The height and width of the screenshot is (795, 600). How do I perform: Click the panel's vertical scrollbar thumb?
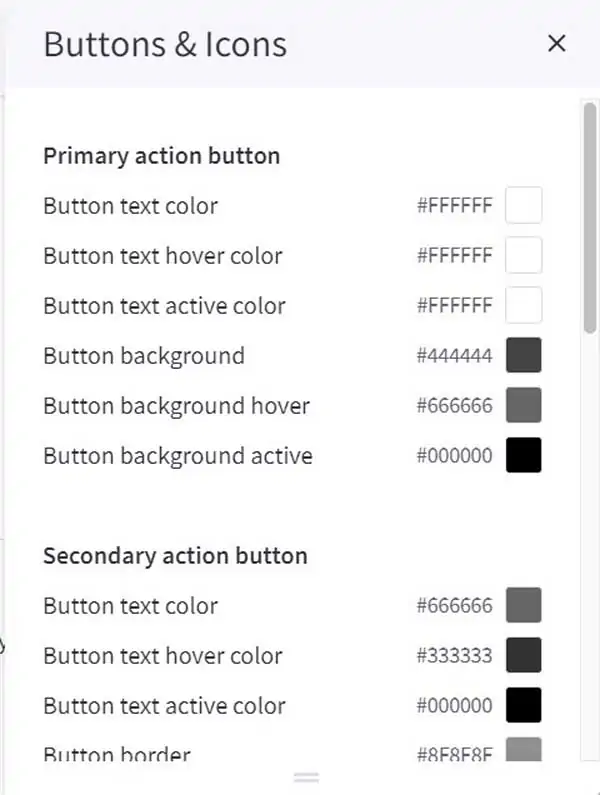[590, 218]
